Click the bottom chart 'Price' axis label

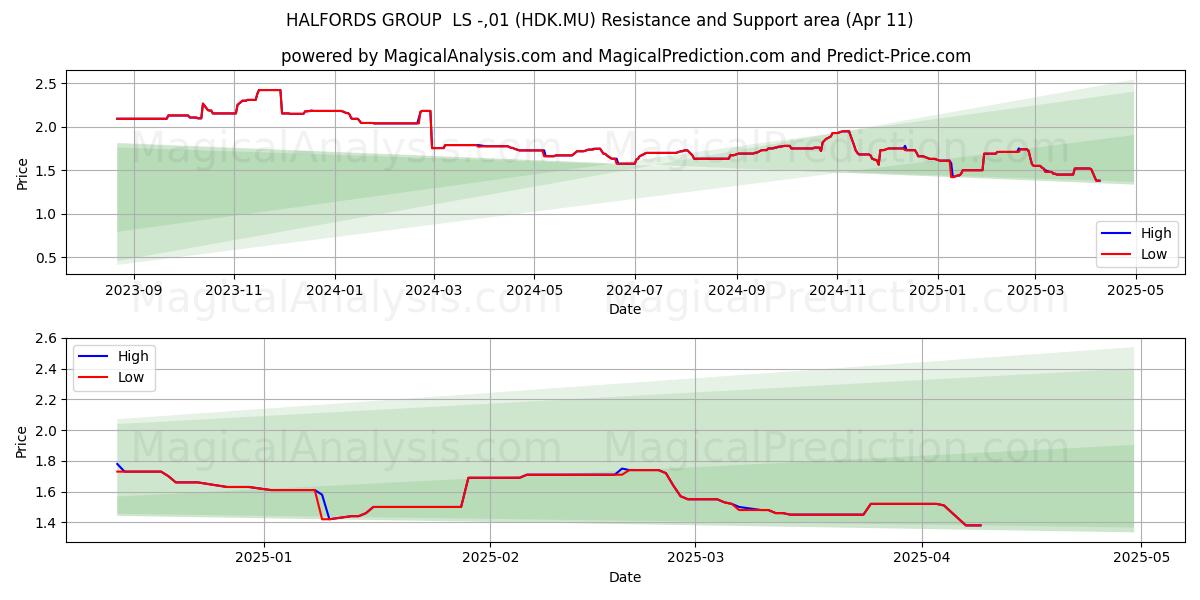[x=22, y=441]
